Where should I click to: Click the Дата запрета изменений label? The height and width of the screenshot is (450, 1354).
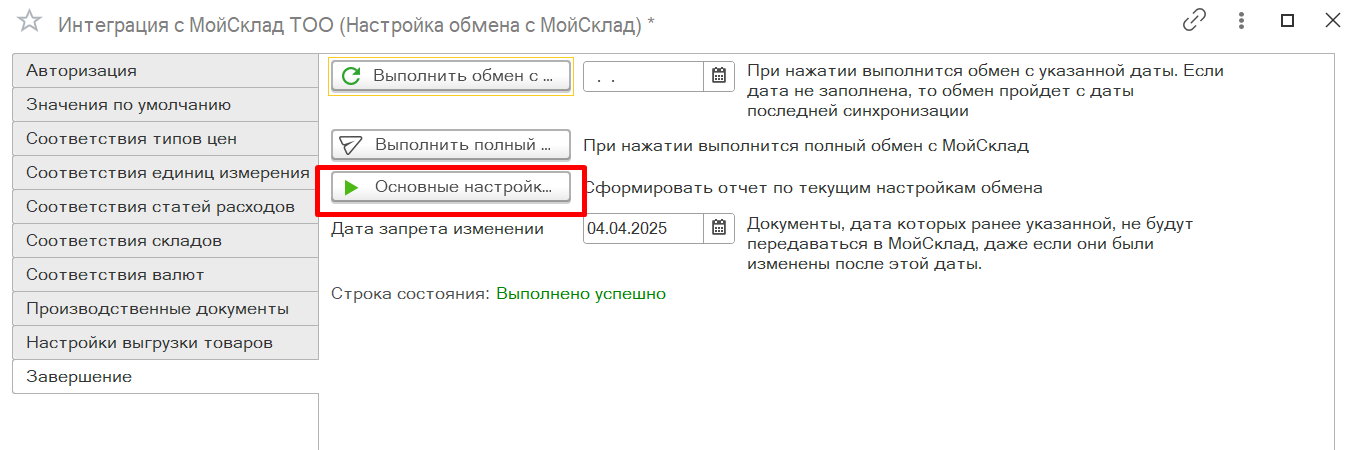(x=437, y=228)
